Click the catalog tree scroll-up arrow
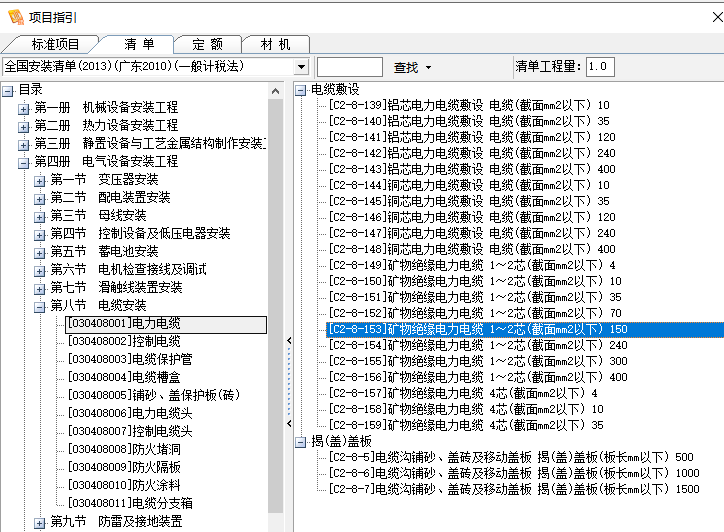724x532 pixels. click(276, 91)
